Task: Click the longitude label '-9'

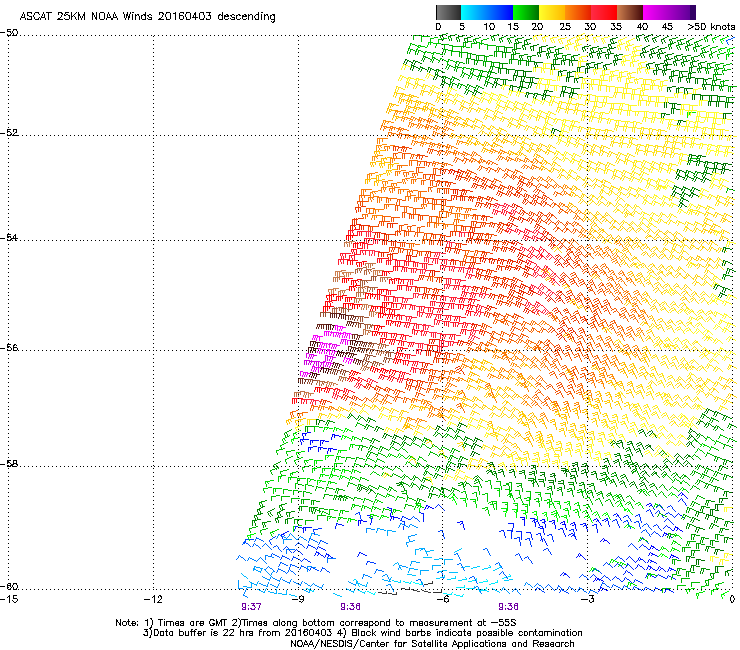Action: pos(298,599)
